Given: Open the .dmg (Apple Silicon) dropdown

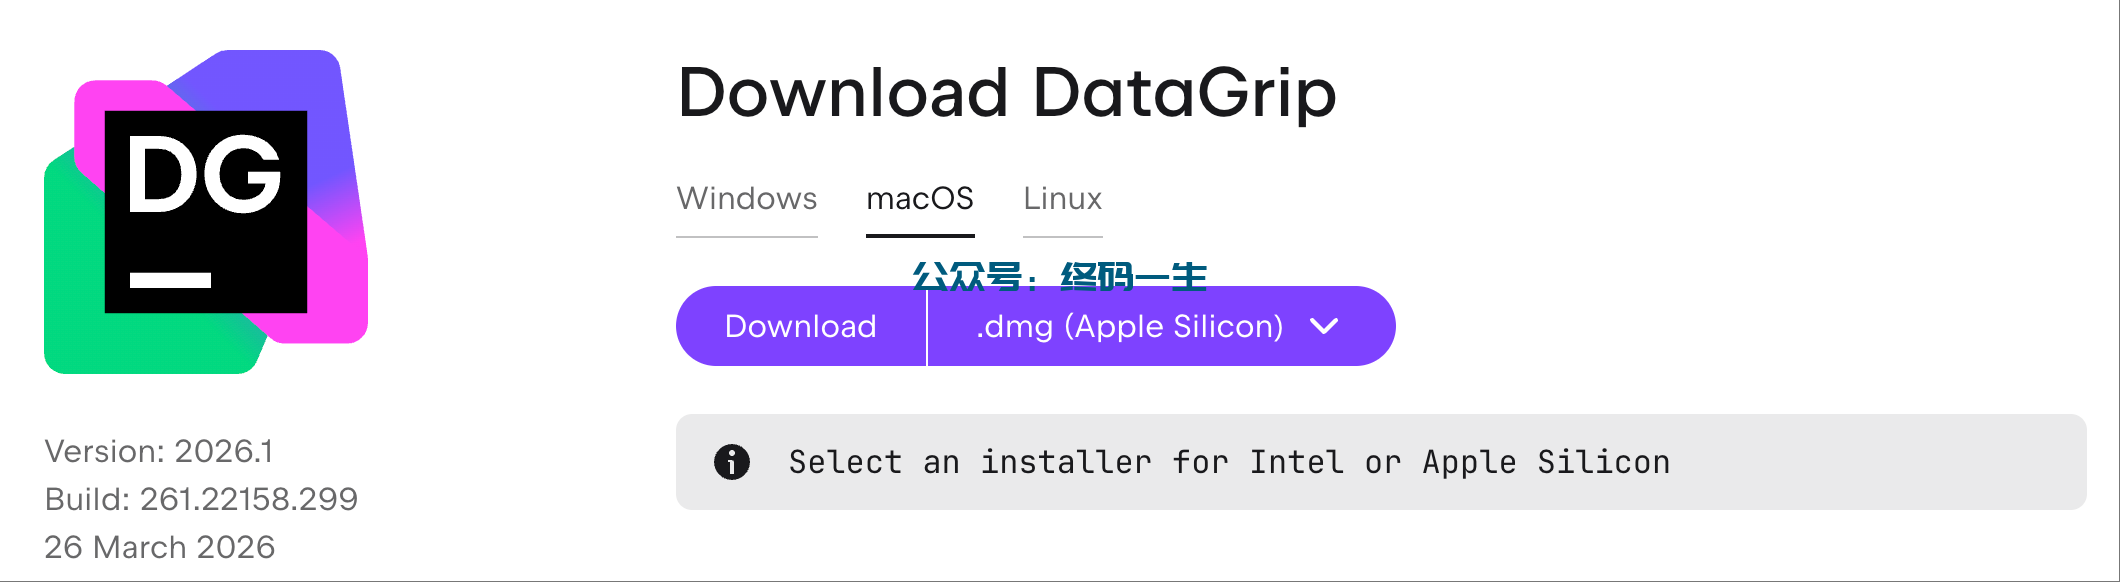Looking at the screenshot, I should click(x=1130, y=326).
